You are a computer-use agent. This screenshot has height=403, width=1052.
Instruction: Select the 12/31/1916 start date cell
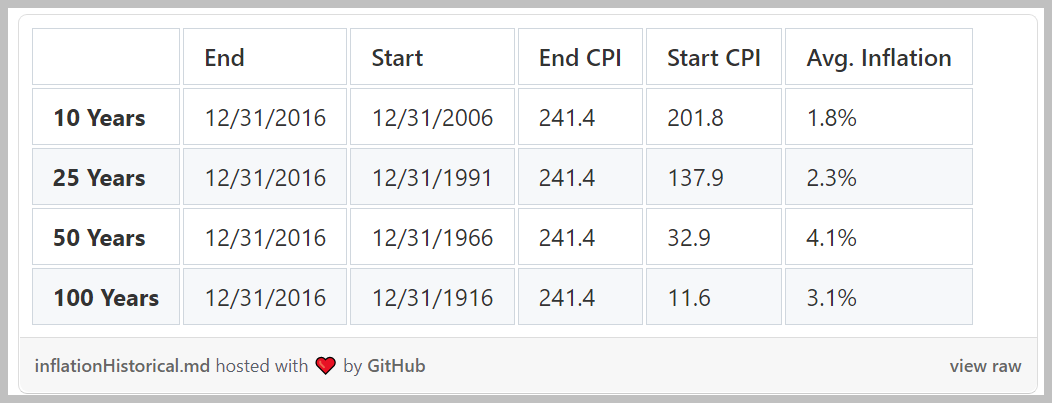(x=432, y=298)
